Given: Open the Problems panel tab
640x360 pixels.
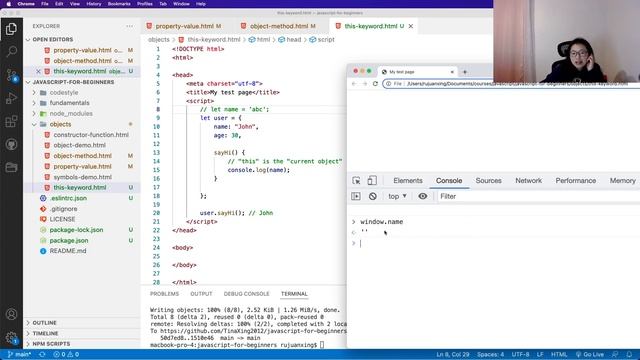Looking at the screenshot, I should point(164,294).
